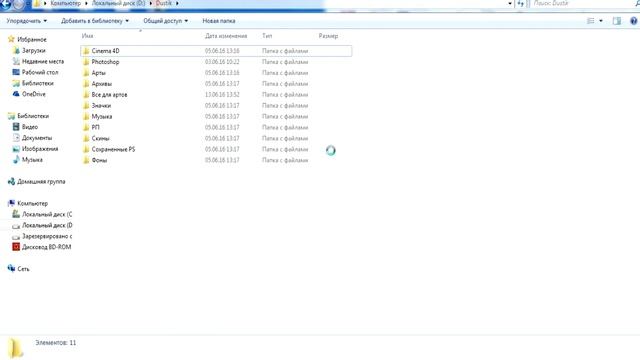640x360 pixels.
Task: Open OneDrive in the sidebar
Action: tap(33, 94)
